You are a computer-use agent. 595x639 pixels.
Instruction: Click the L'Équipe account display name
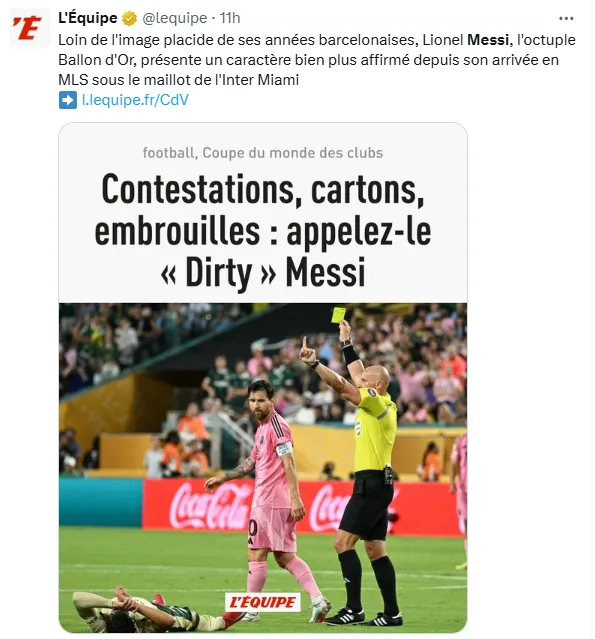[88, 18]
